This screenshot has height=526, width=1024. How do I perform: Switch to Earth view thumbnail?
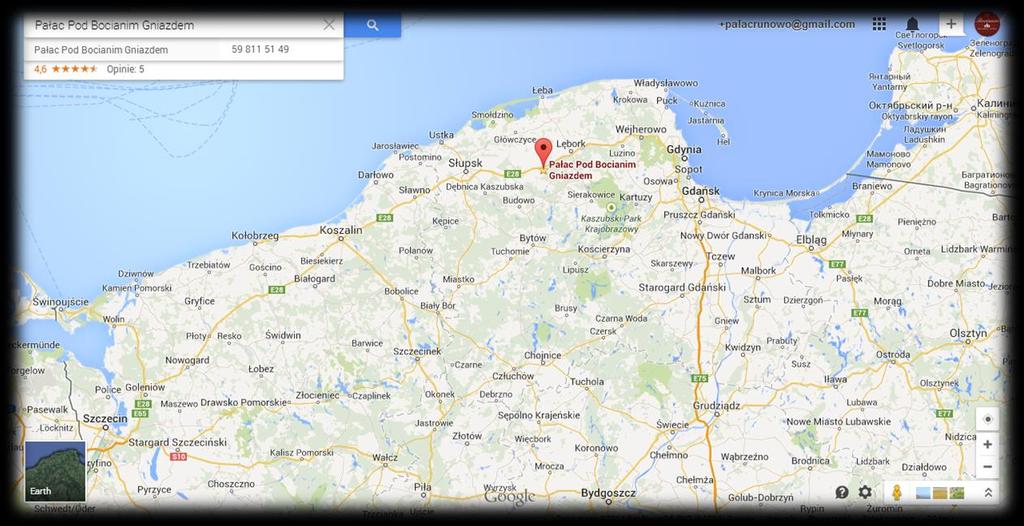click(x=55, y=471)
